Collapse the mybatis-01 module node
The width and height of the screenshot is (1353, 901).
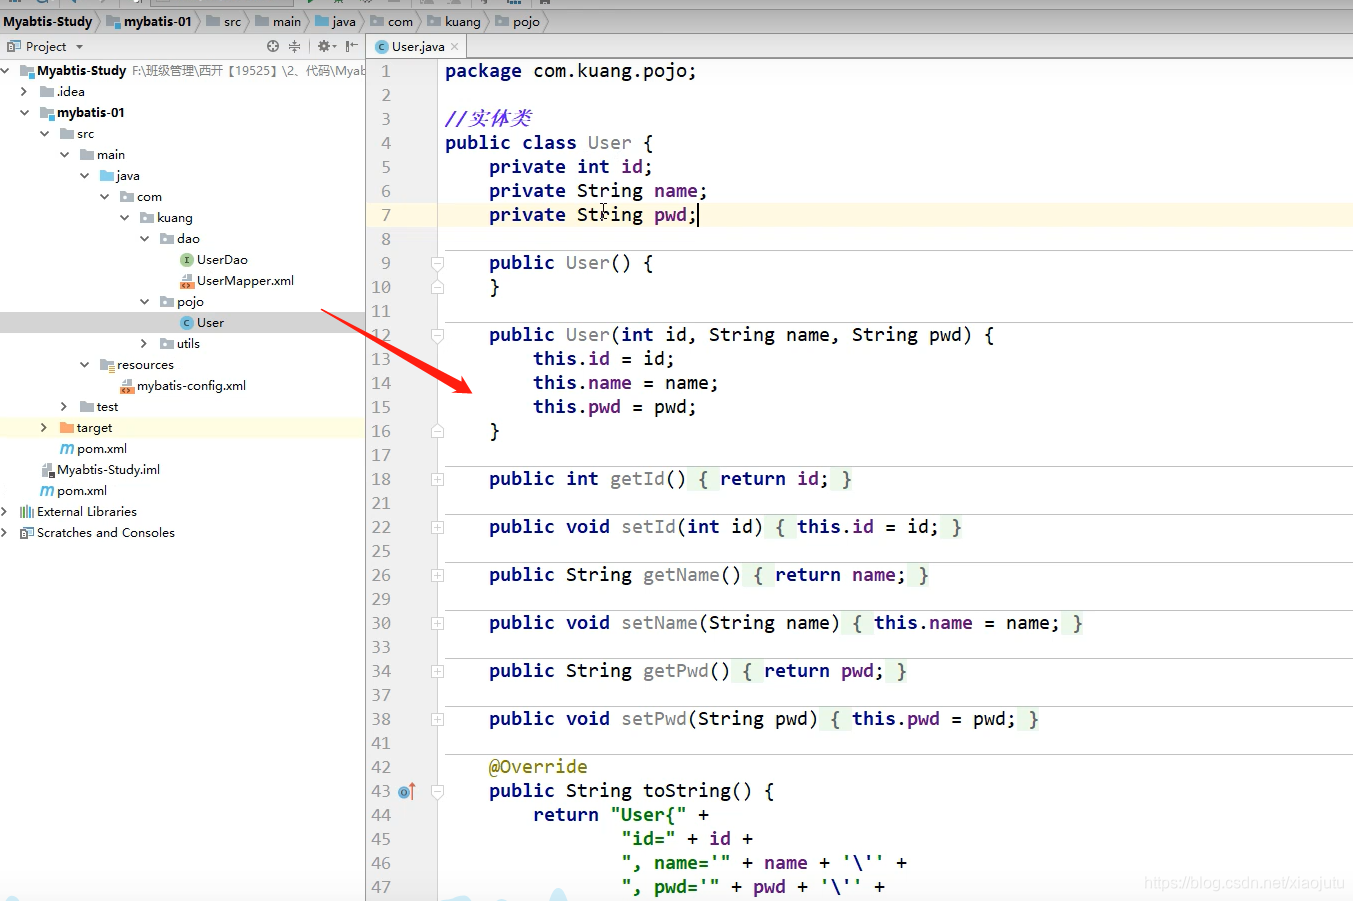point(25,113)
